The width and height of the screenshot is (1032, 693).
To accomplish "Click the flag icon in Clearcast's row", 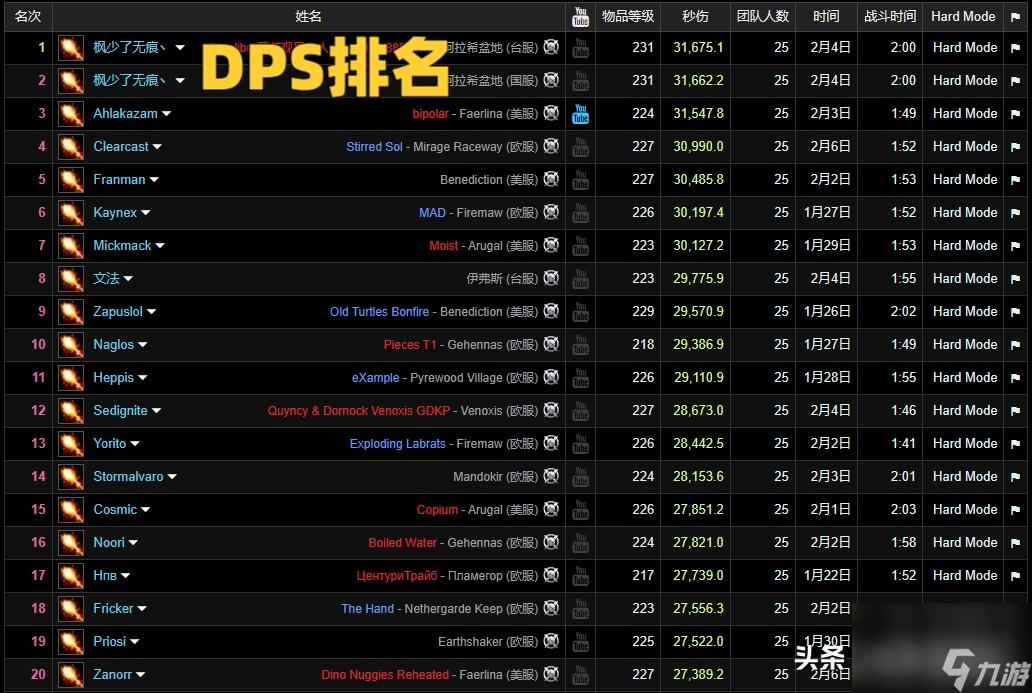I will 1015,147.
